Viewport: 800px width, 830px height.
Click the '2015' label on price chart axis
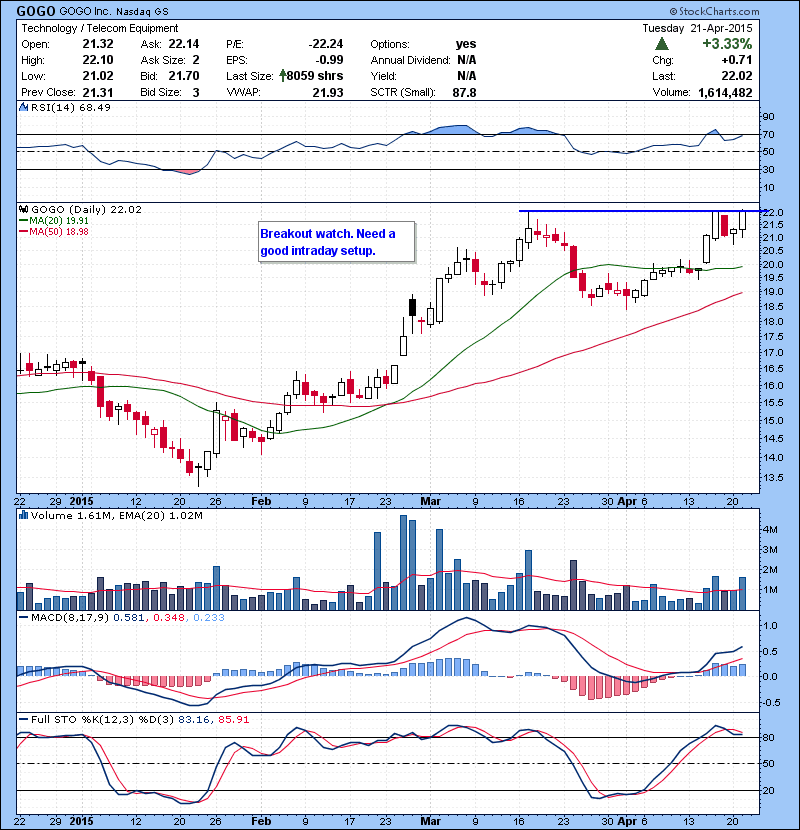(x=82, y=501)
